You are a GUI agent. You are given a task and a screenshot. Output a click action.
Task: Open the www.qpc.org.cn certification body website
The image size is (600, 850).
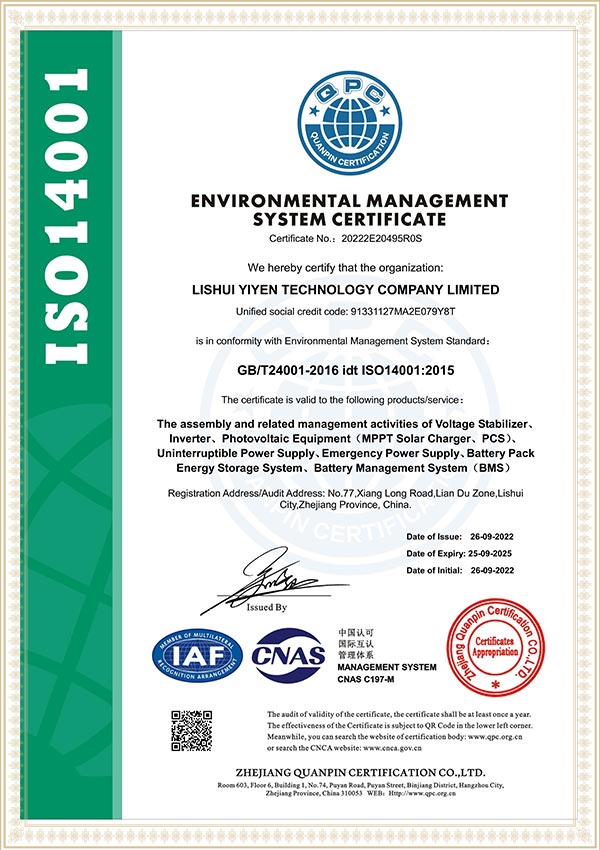(495, 737)
